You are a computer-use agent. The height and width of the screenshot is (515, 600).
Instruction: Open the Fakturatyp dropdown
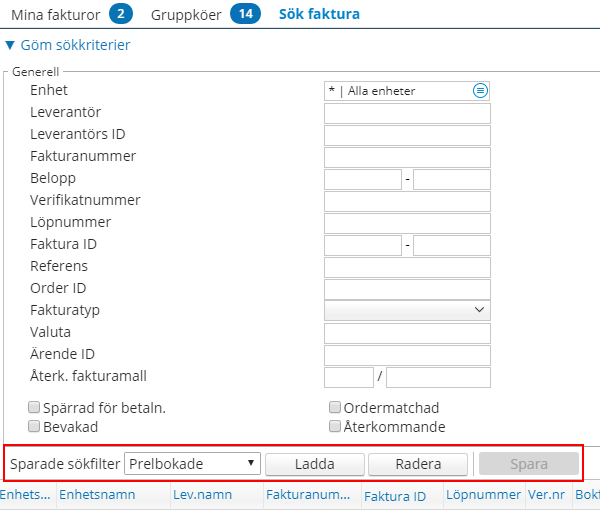click(x=407, y=311)
